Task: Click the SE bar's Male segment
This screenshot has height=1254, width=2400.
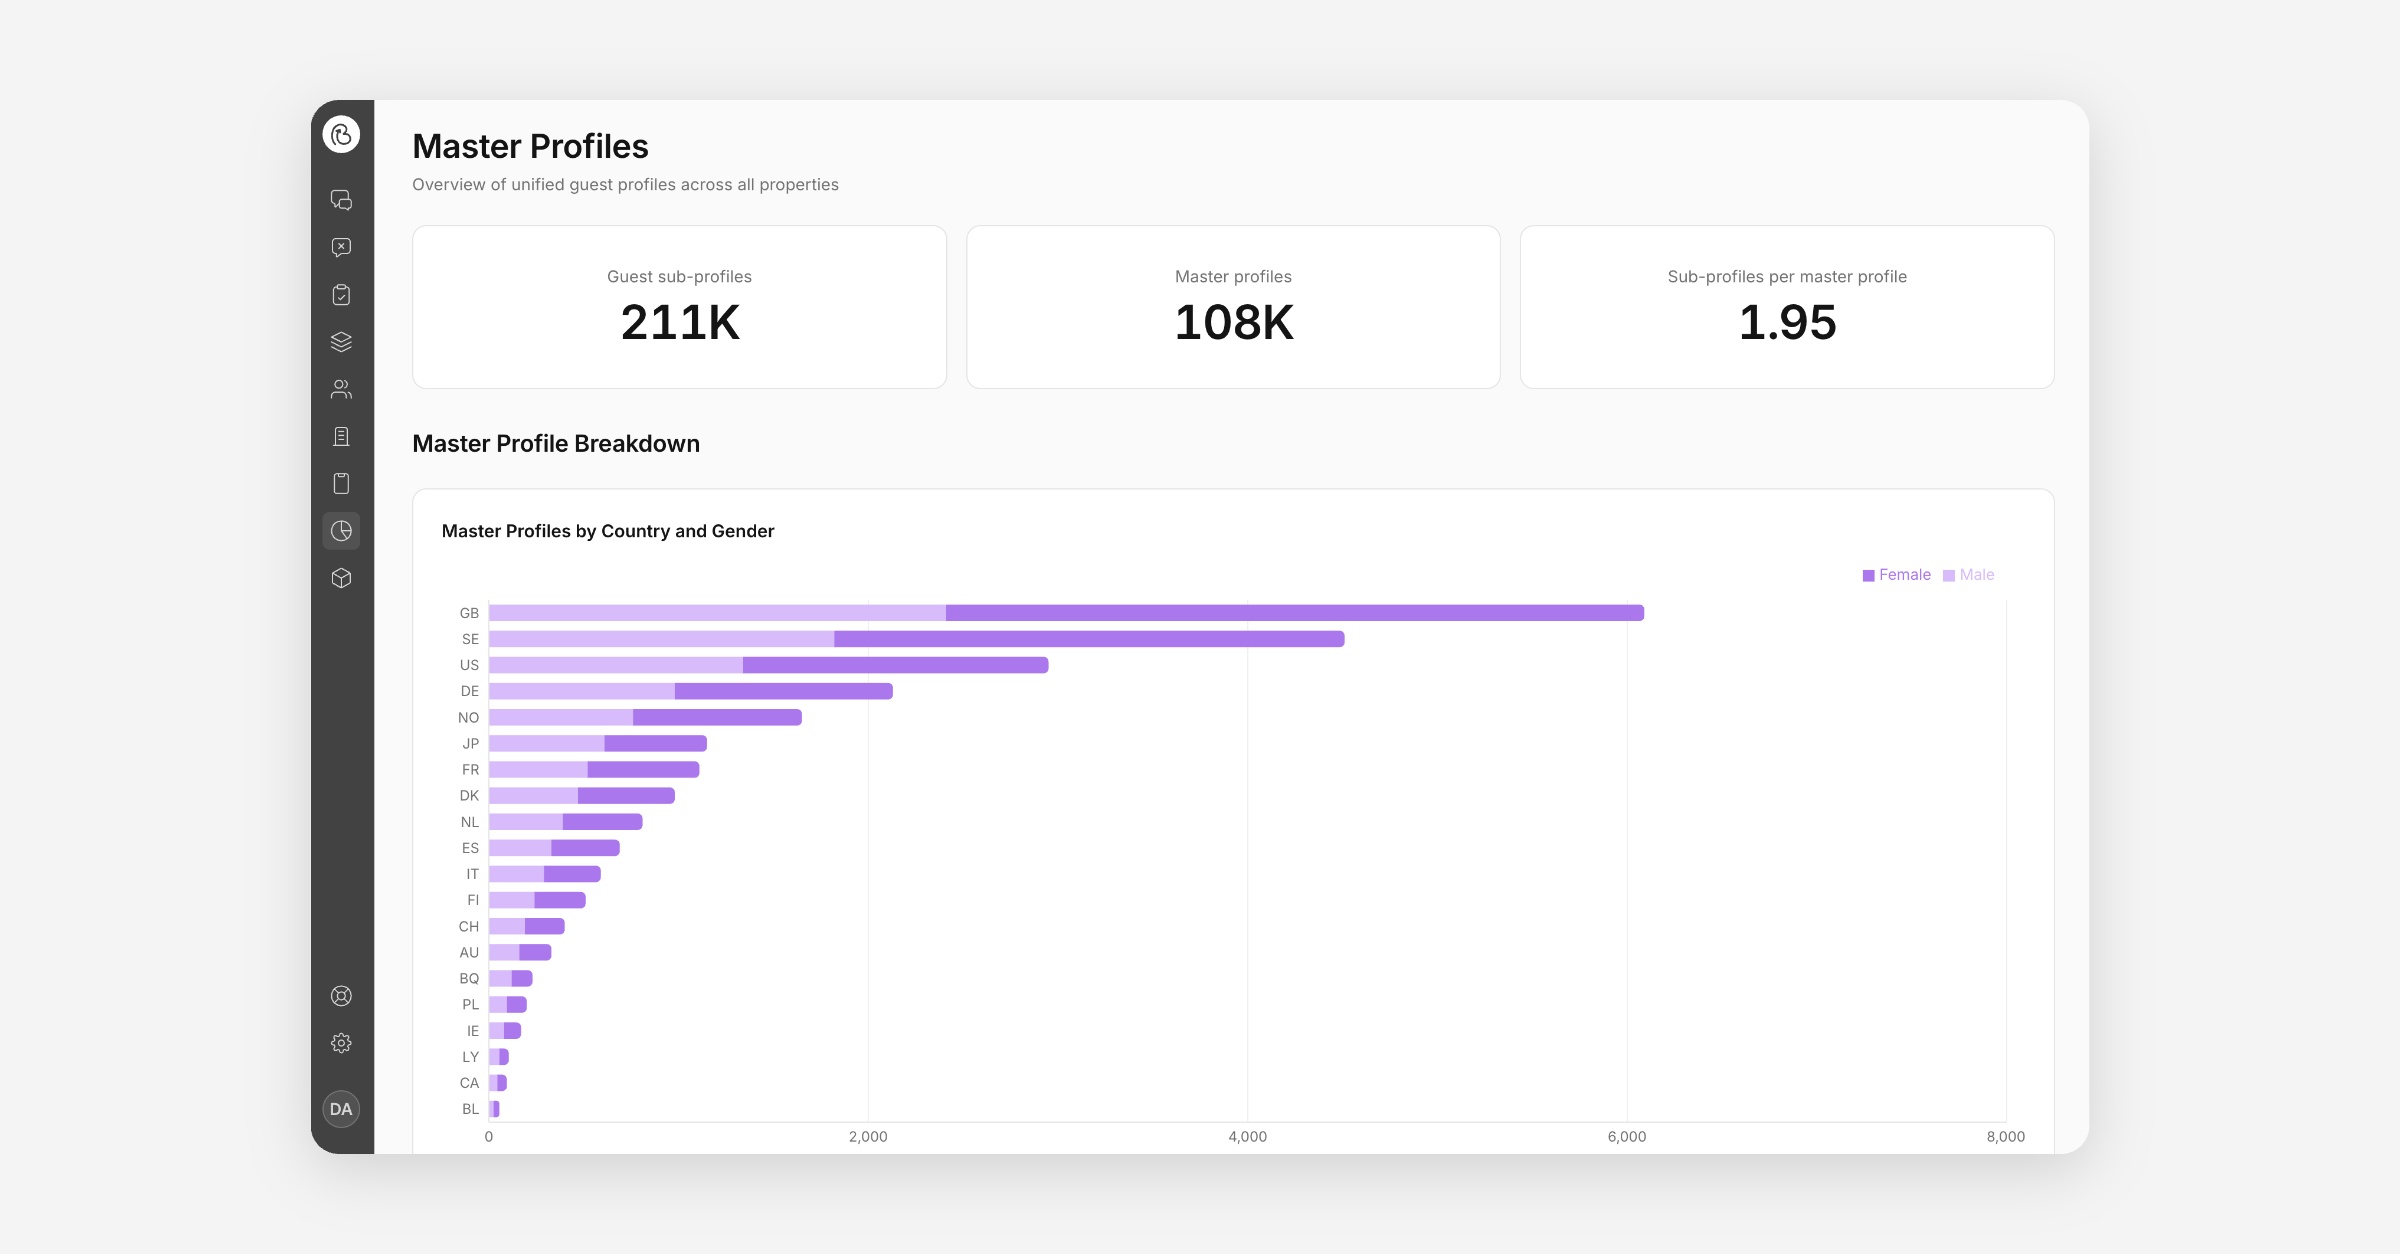Action: click(661, 639)
